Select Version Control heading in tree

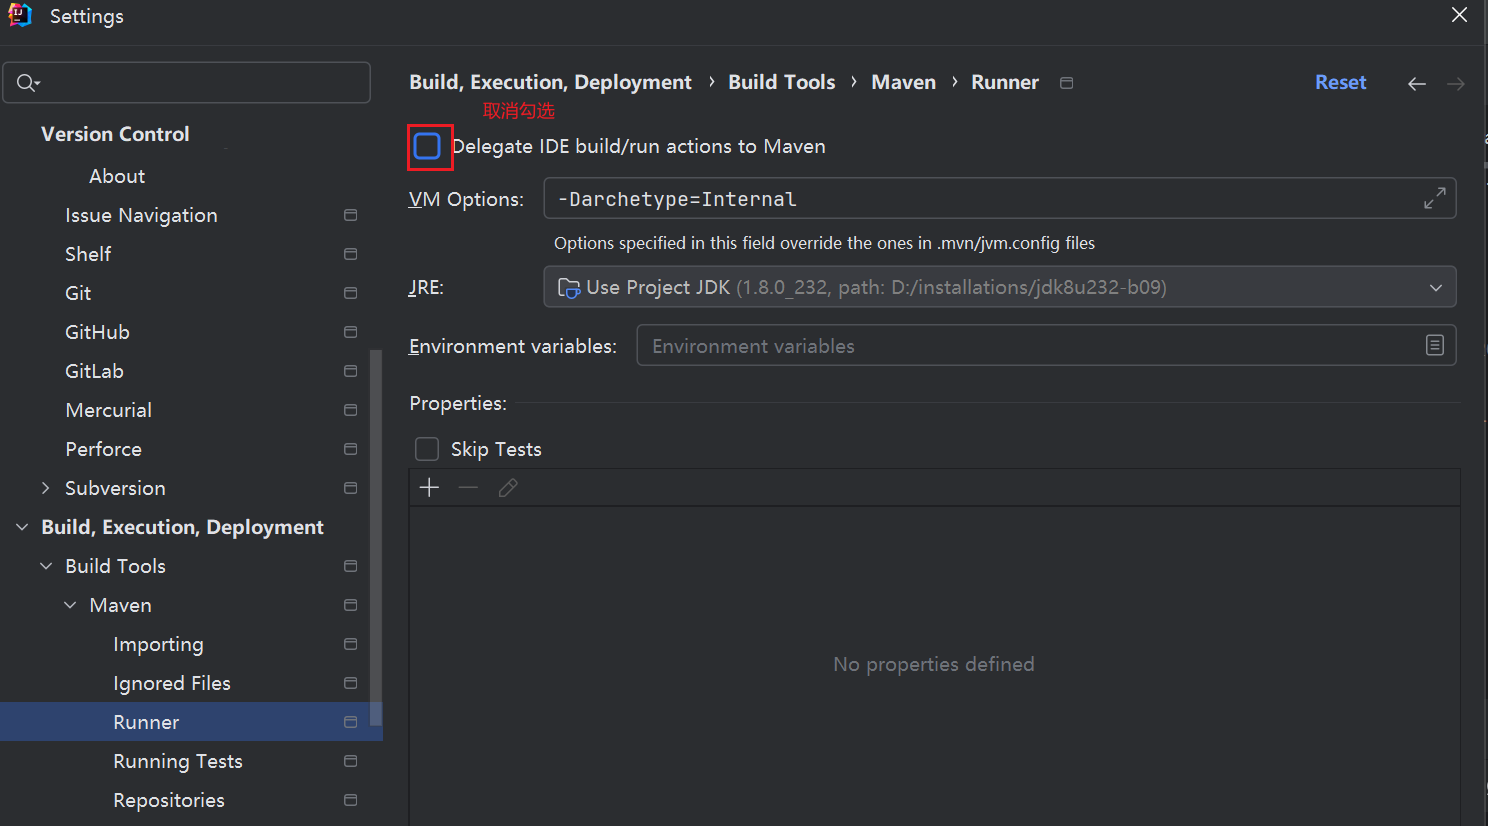(x=115, y=134)
